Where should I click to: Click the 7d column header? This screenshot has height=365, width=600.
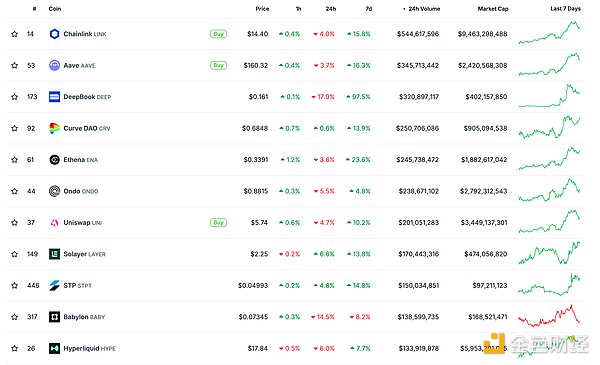tap(368, 9)
